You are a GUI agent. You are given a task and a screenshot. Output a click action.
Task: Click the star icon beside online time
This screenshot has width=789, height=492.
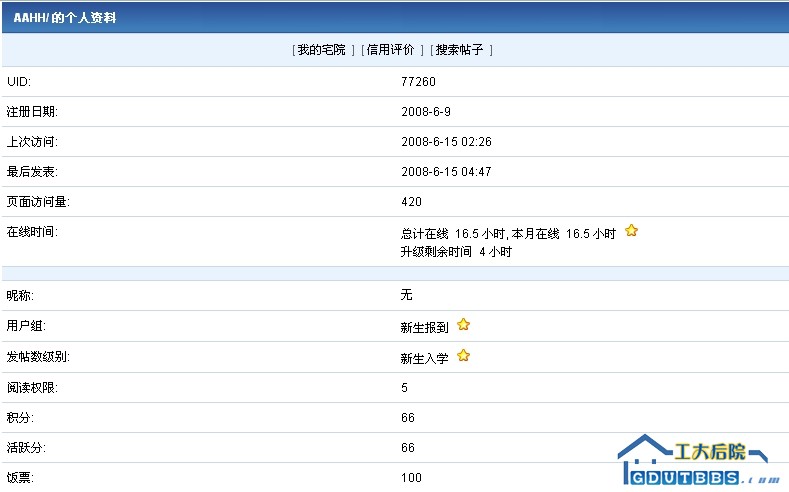click(x=631, y=231)
